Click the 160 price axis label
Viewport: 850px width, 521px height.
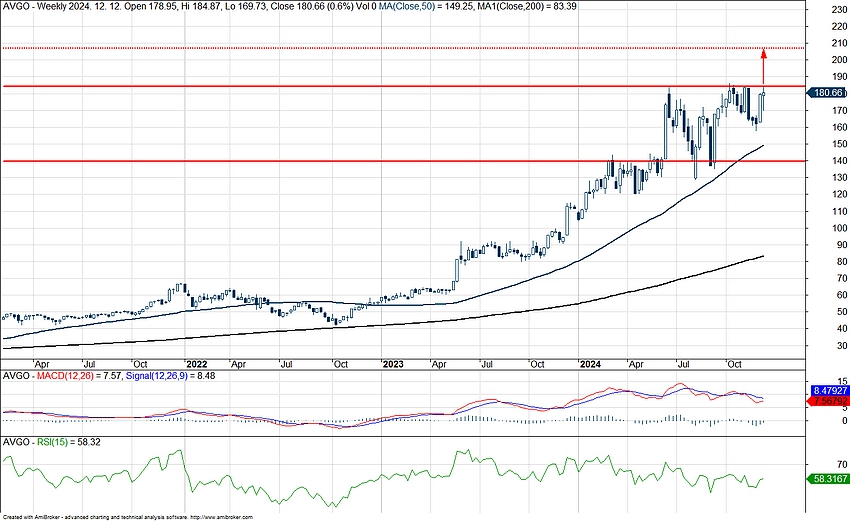pyautogui.click(x=840, y=127)
